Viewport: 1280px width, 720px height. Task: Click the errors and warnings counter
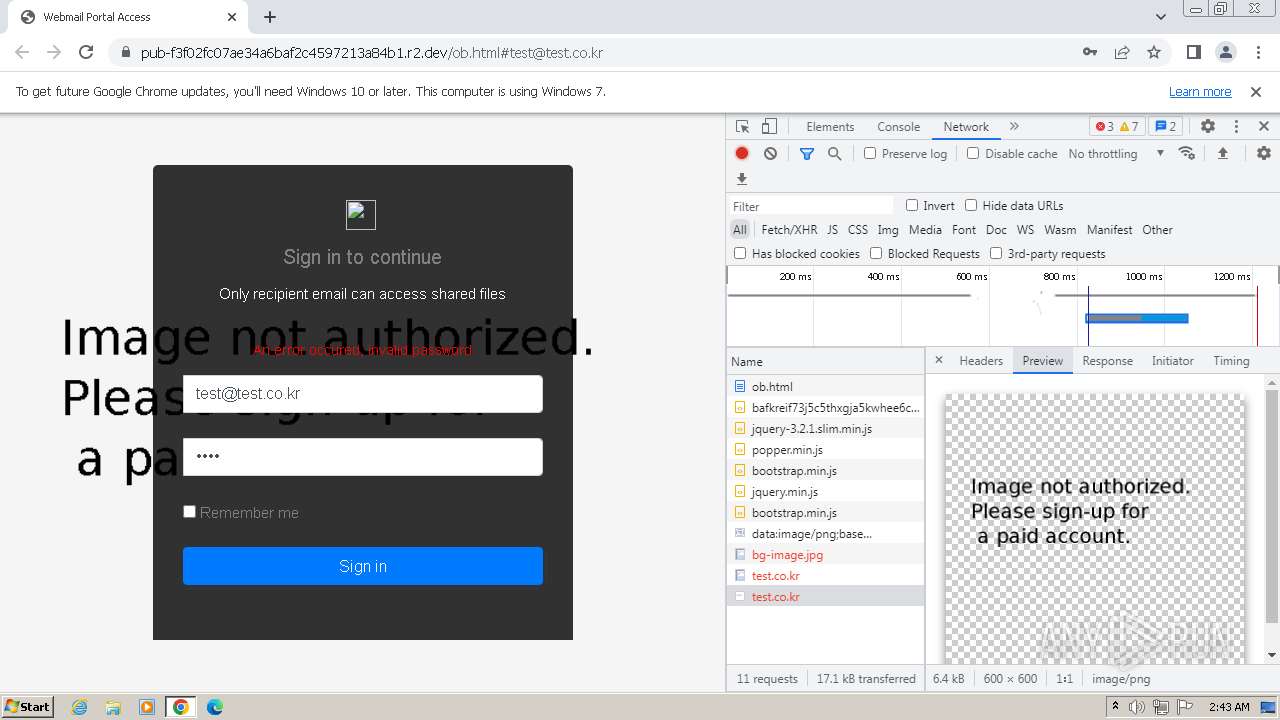pyautogui.click(x=1116, y=127)
